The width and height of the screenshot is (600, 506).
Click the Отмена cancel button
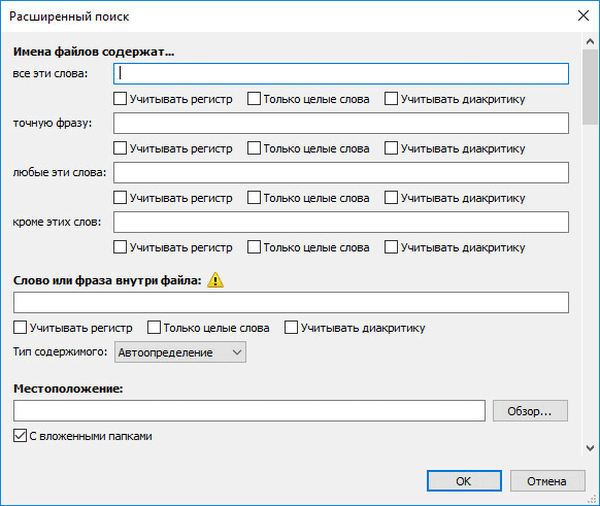[547, 481]
